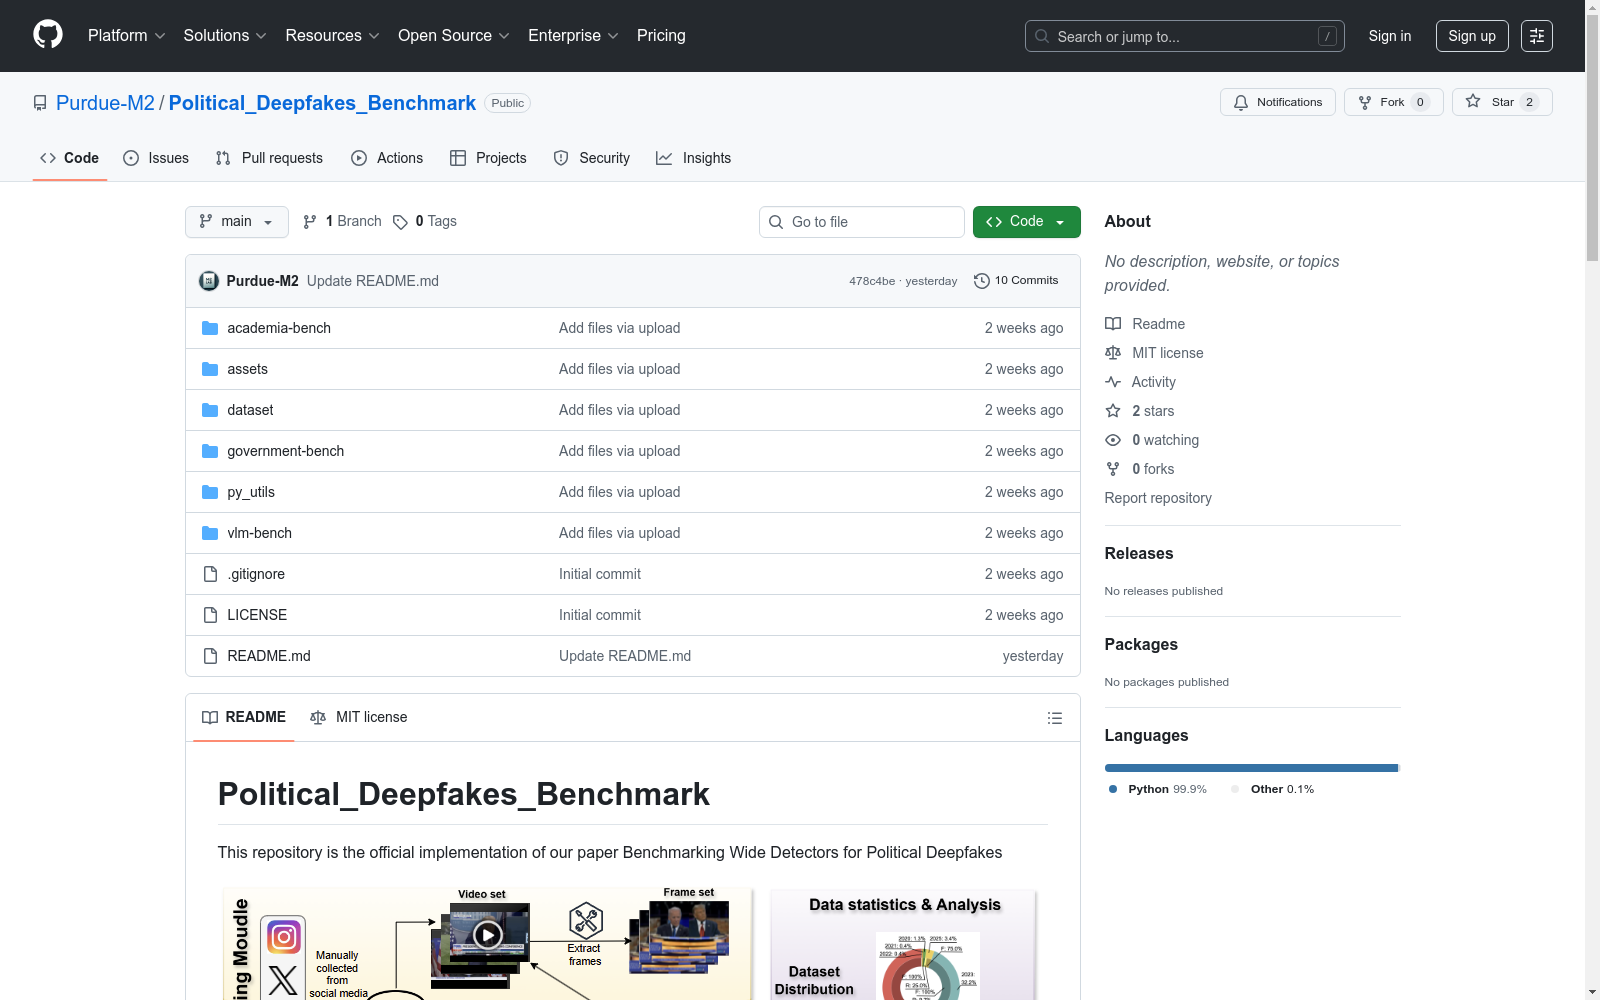Image resolution: width=1600 pixels, height=1000 pixels.
Task: Click the Readme book icon in About
Action: tap(1113, 324)
